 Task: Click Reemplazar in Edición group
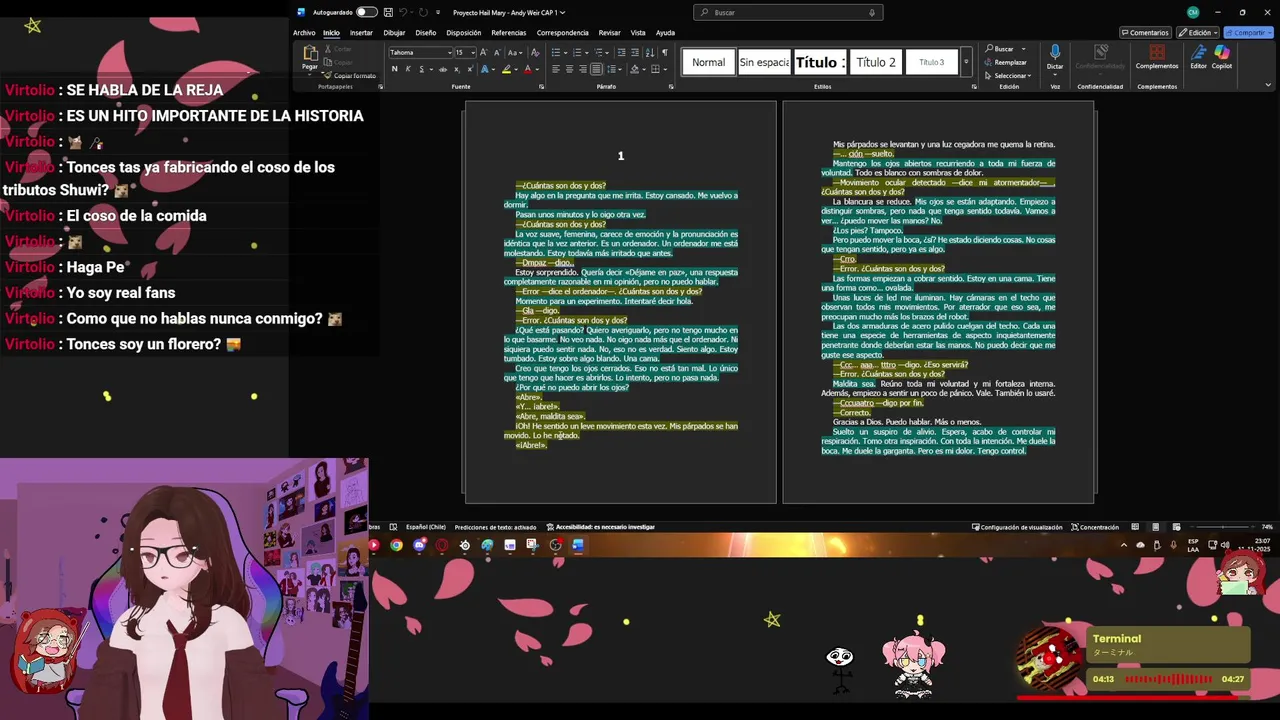click(x=1006, y=62)
